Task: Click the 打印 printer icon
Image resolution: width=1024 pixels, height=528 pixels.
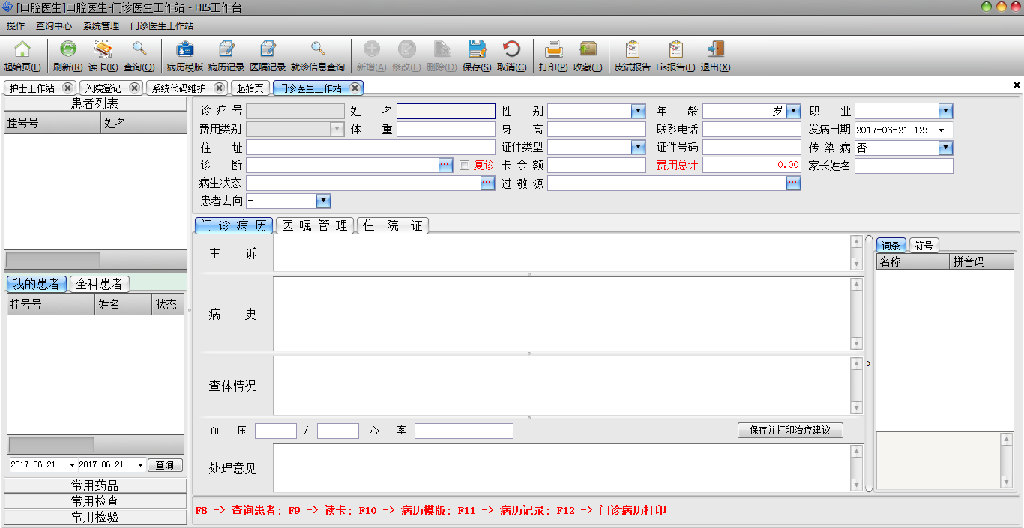Action: (x=554, y=50)
